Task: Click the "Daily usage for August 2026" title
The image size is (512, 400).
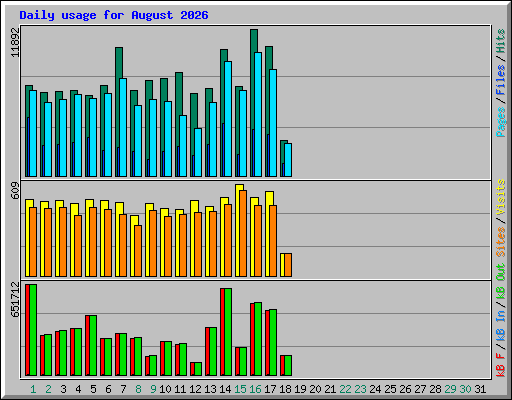Action: (114, 15)
